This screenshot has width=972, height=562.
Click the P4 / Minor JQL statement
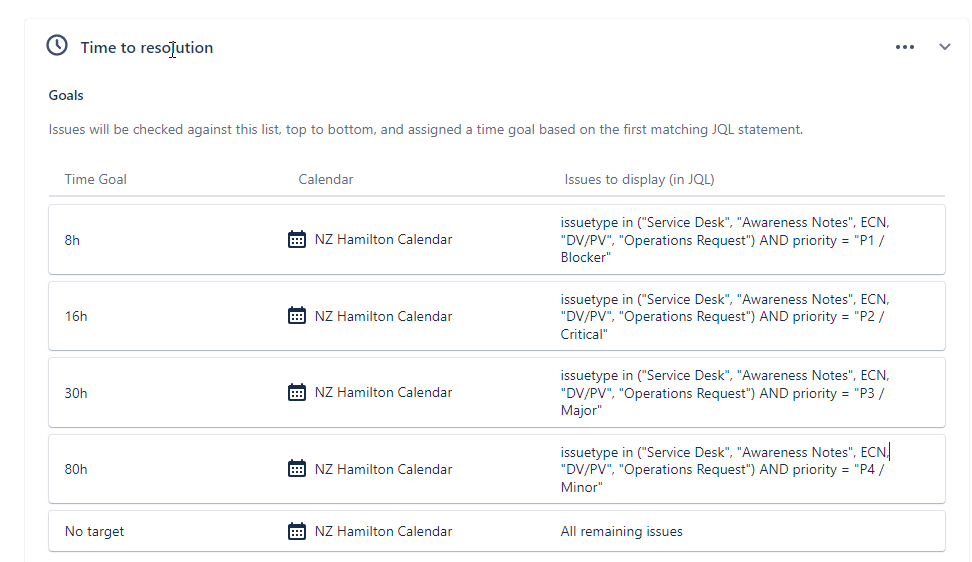click(725, 470)
